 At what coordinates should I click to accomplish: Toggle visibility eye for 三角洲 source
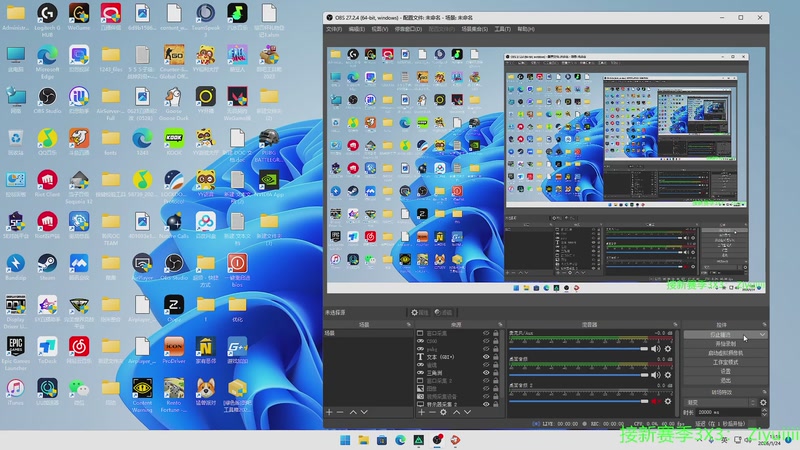[486, 373]
